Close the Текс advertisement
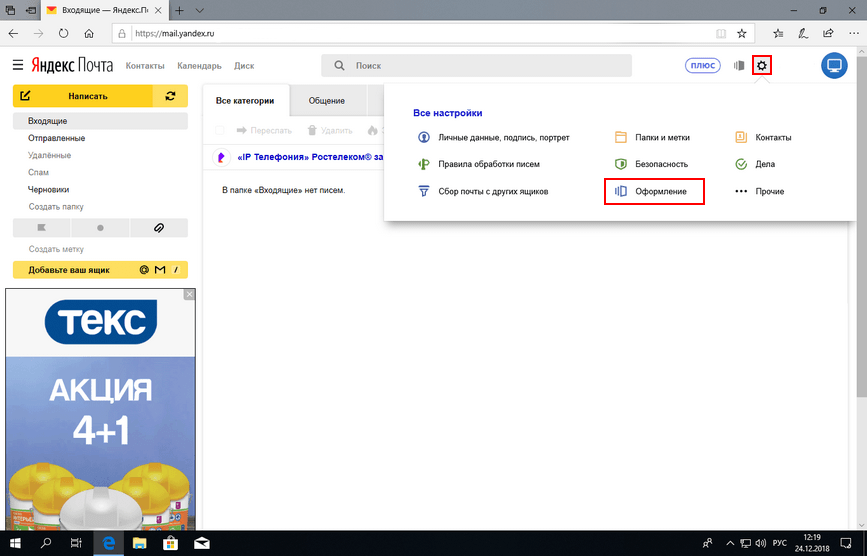This screenshot has height=556, width=867. (x=190, y=295)
